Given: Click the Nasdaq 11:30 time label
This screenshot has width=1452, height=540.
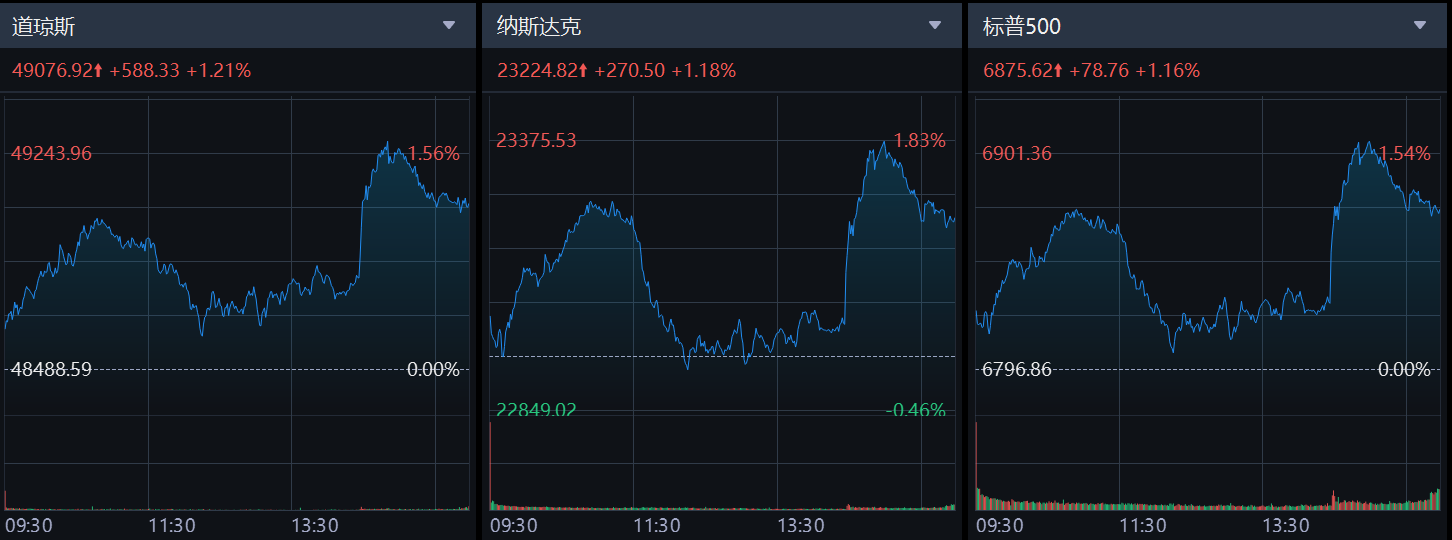Looking at the screenshot, I should (657, 525).
